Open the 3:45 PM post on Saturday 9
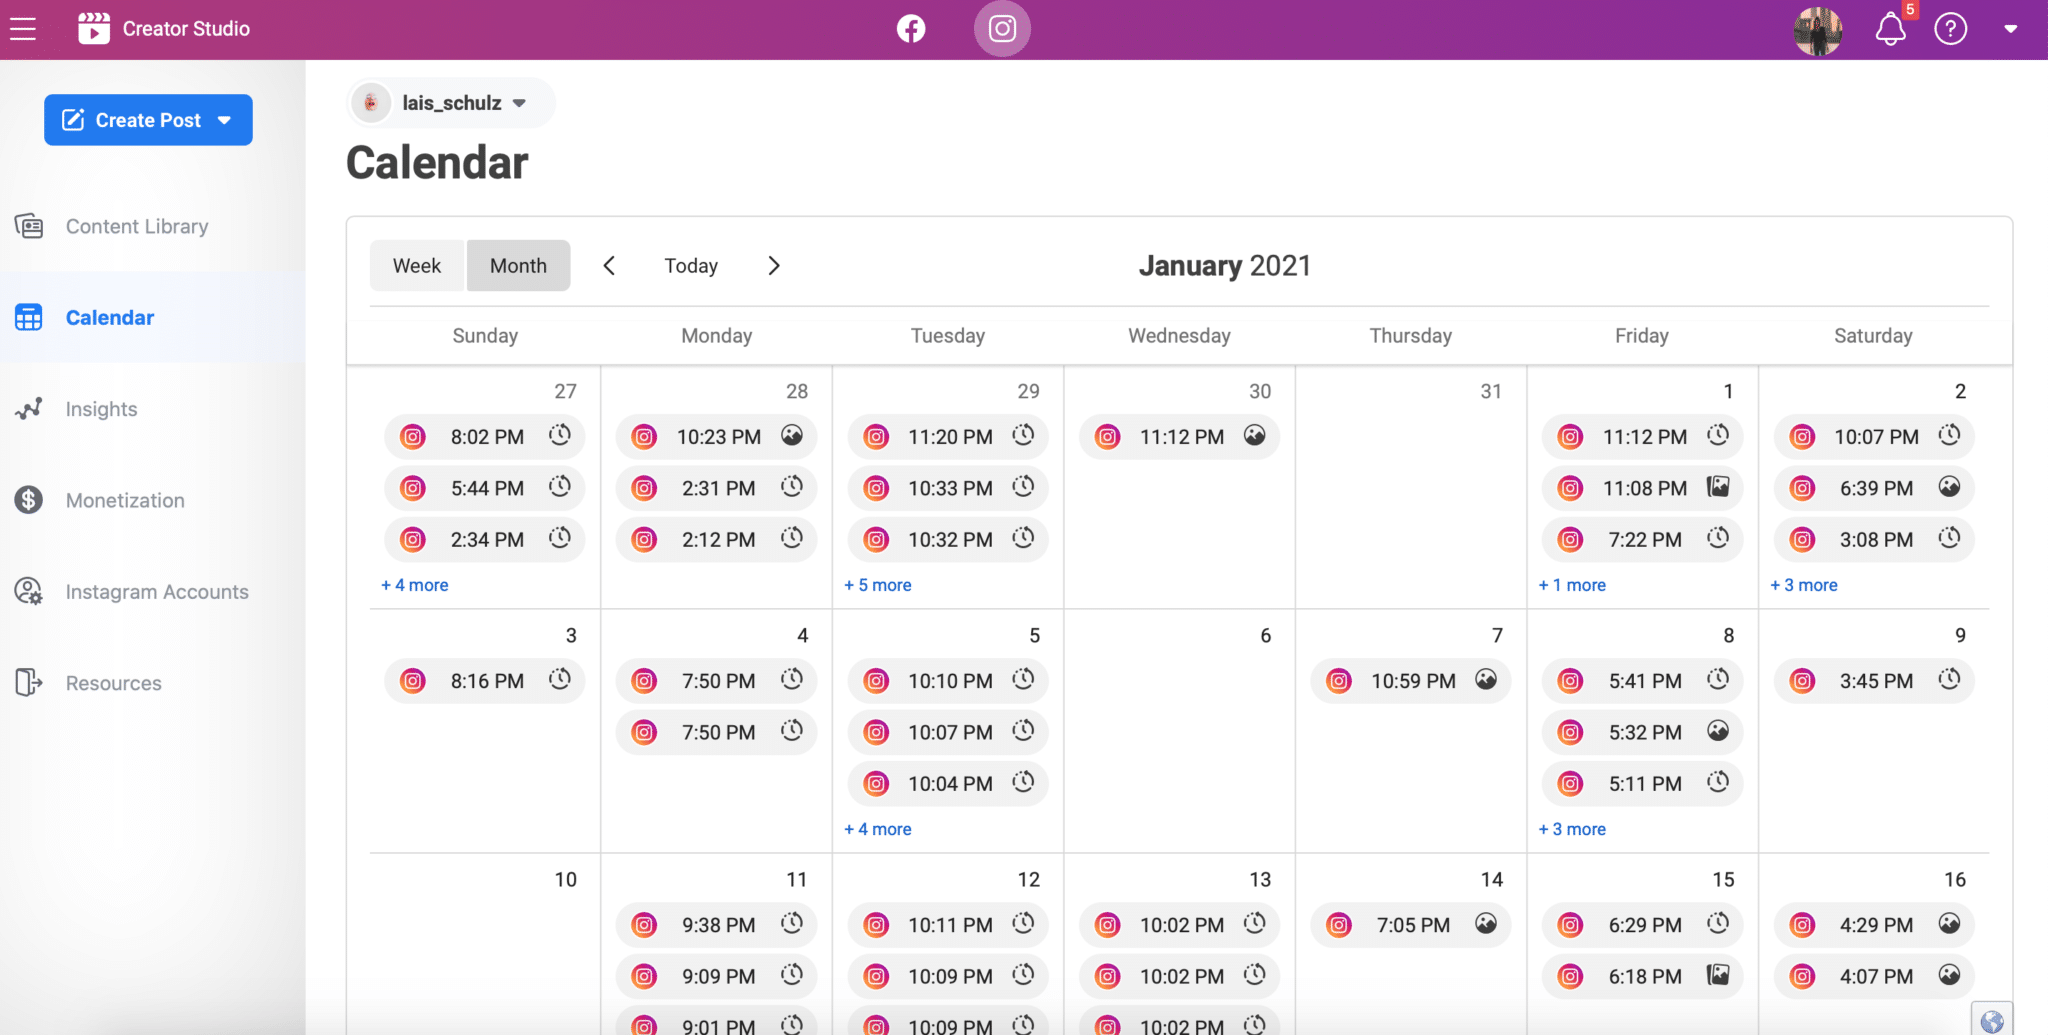The width and height of the screenshot is (2048, 1035). pos(1874,680)
